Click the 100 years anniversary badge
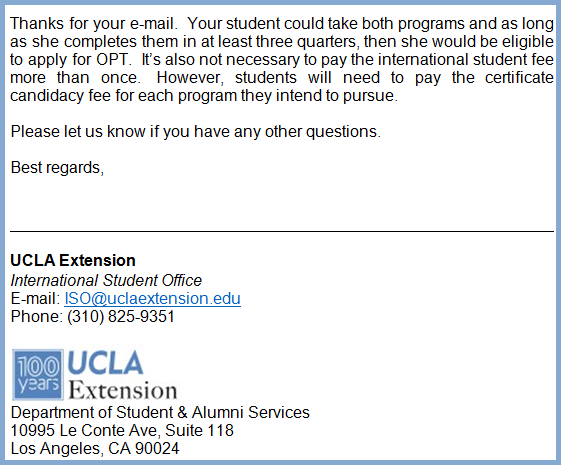The width and height of the screenshot is (561, 465). pos(38,375)
